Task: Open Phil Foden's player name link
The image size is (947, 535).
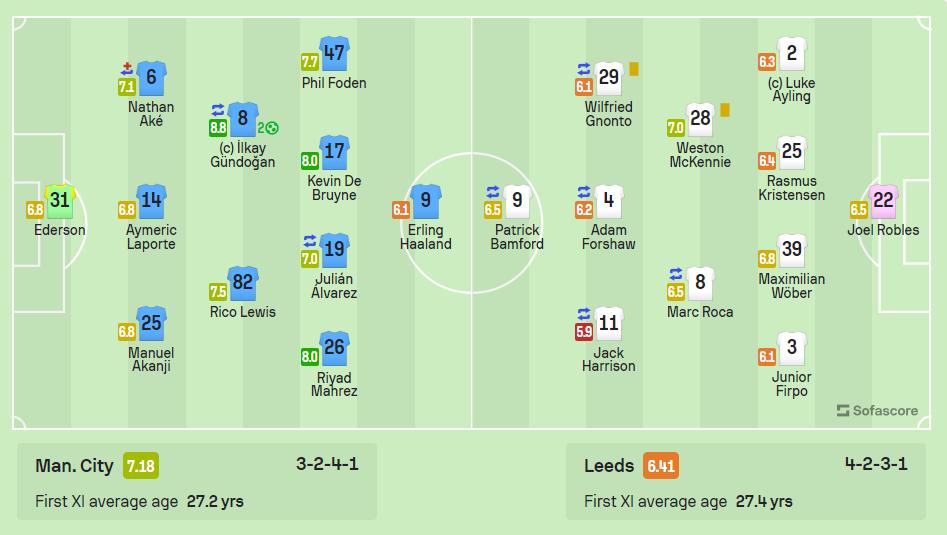Action: pyautogui.click(x=334, y=83)
